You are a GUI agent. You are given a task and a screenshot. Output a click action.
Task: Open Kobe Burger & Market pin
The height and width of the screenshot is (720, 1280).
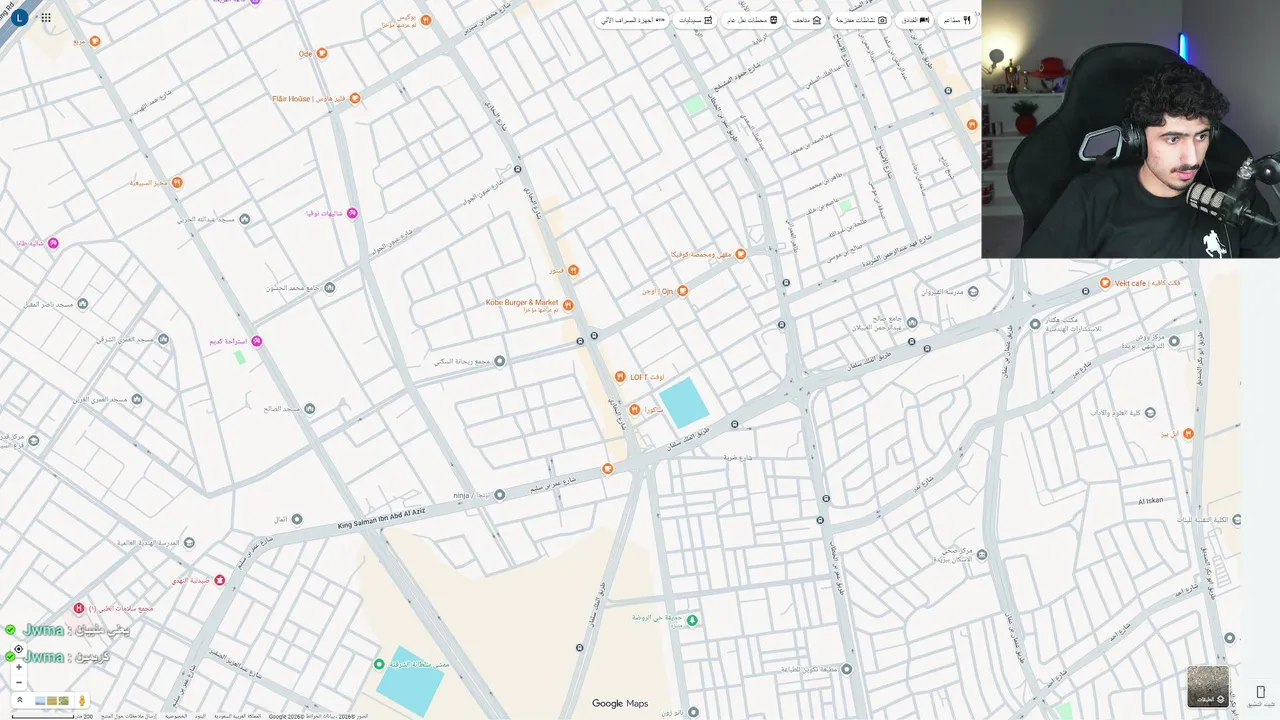pyautogui.click(x=567, y=304)
